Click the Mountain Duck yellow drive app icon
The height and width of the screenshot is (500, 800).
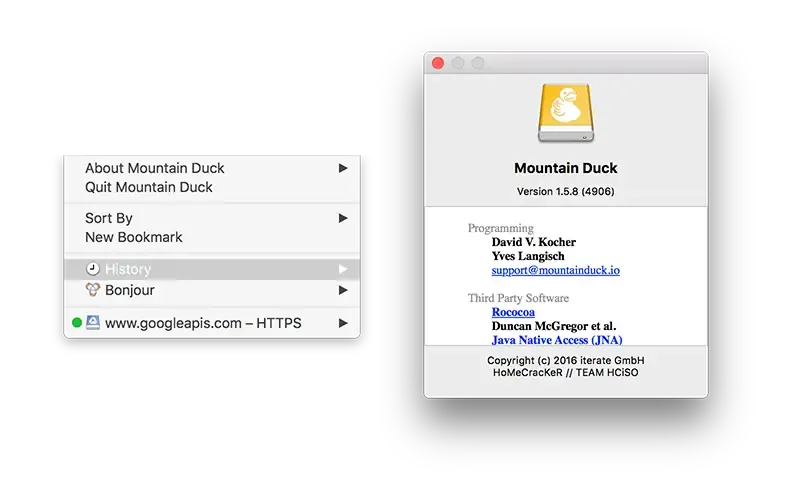566,113
